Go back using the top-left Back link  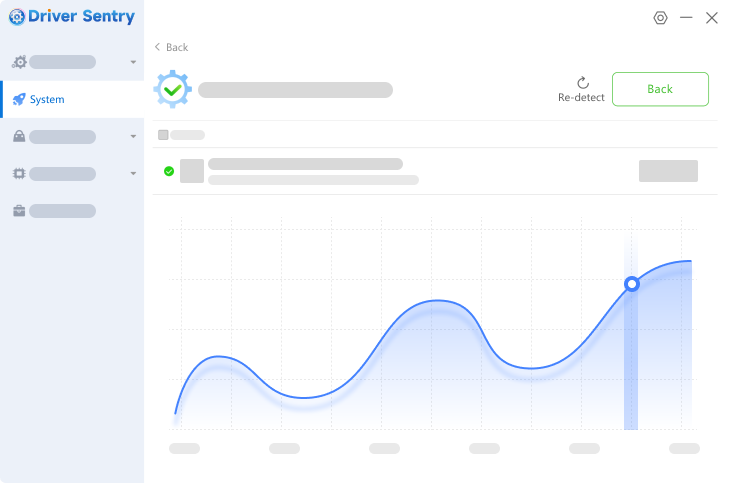[x=171, y=47]
